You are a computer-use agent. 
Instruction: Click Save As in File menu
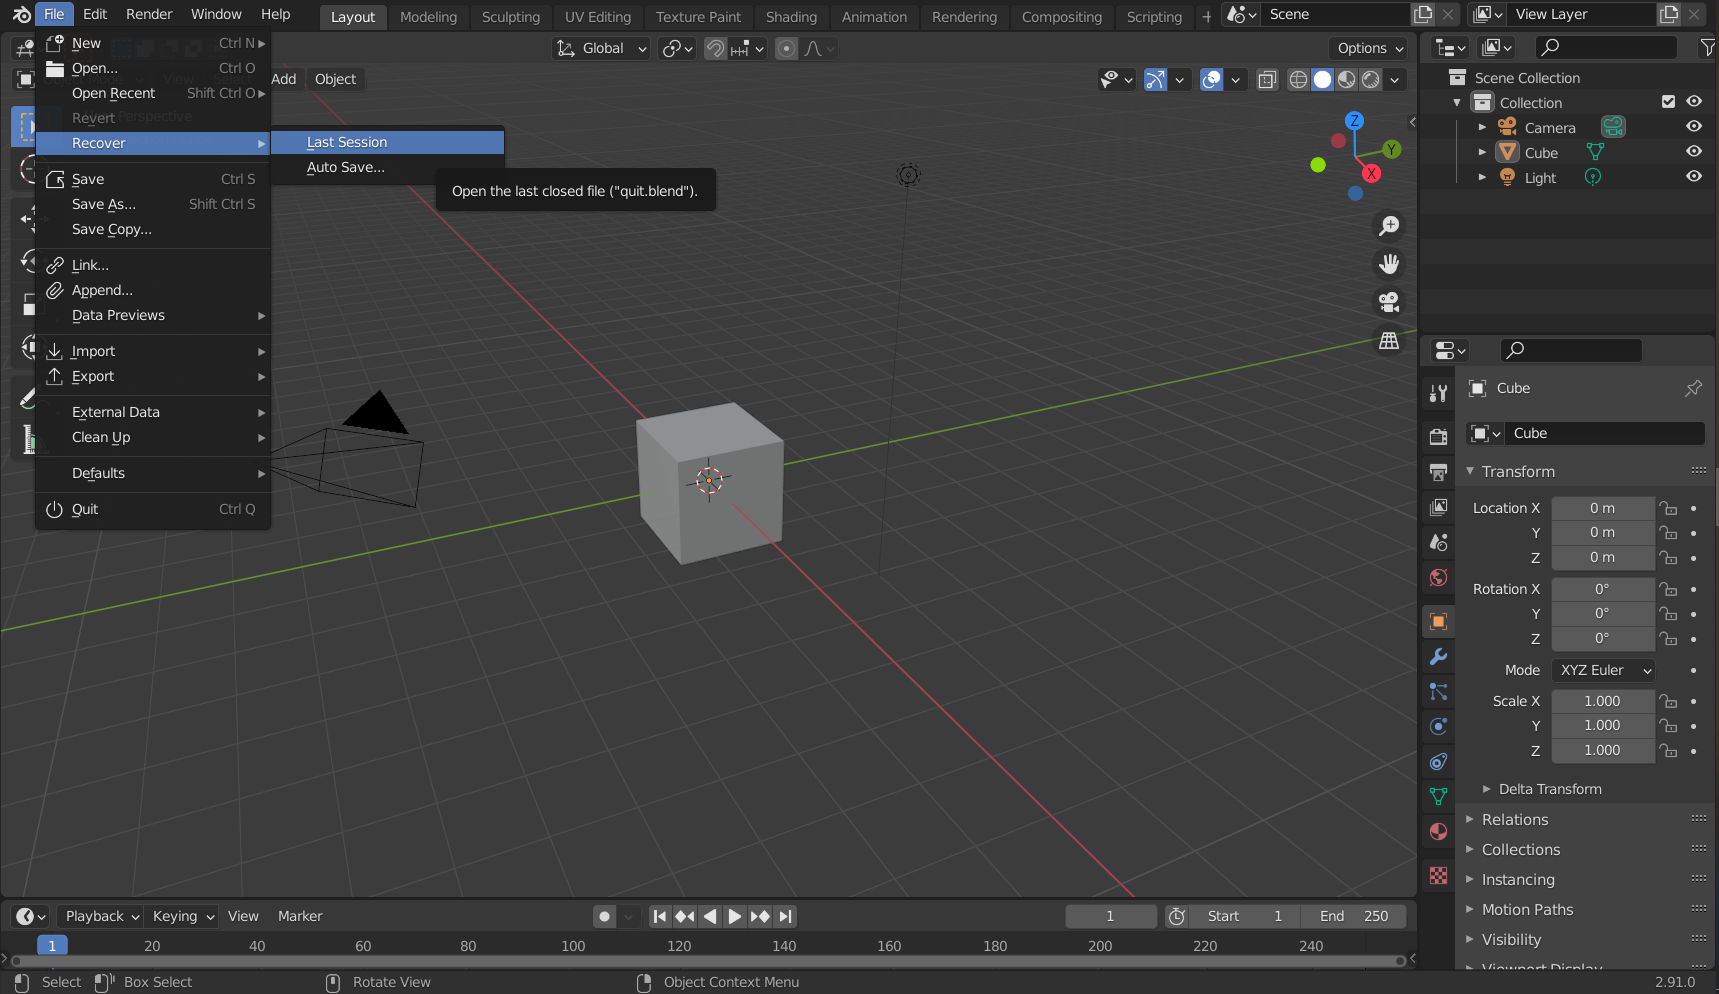point(104,204)
